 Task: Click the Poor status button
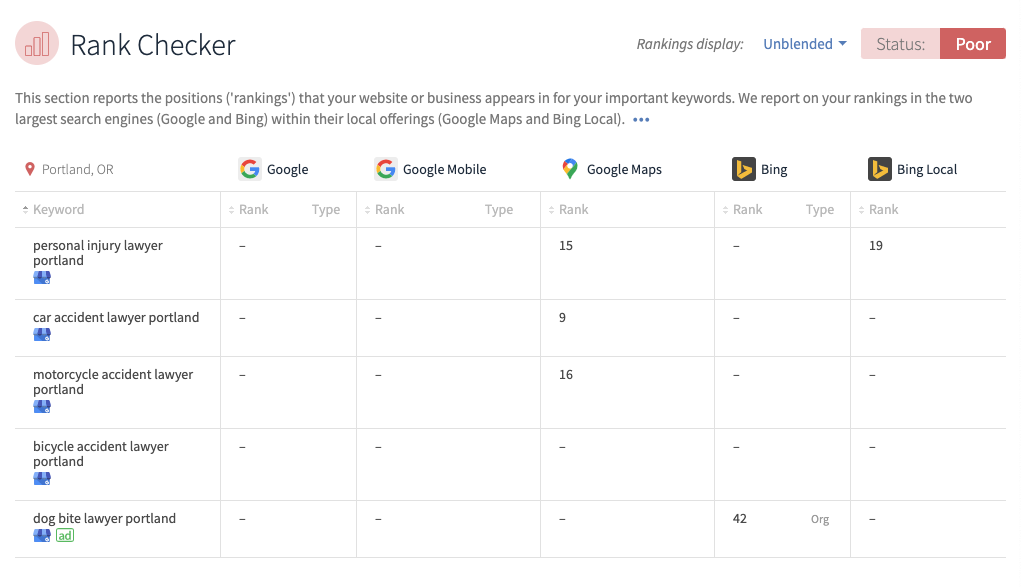(x=972, y=44)
